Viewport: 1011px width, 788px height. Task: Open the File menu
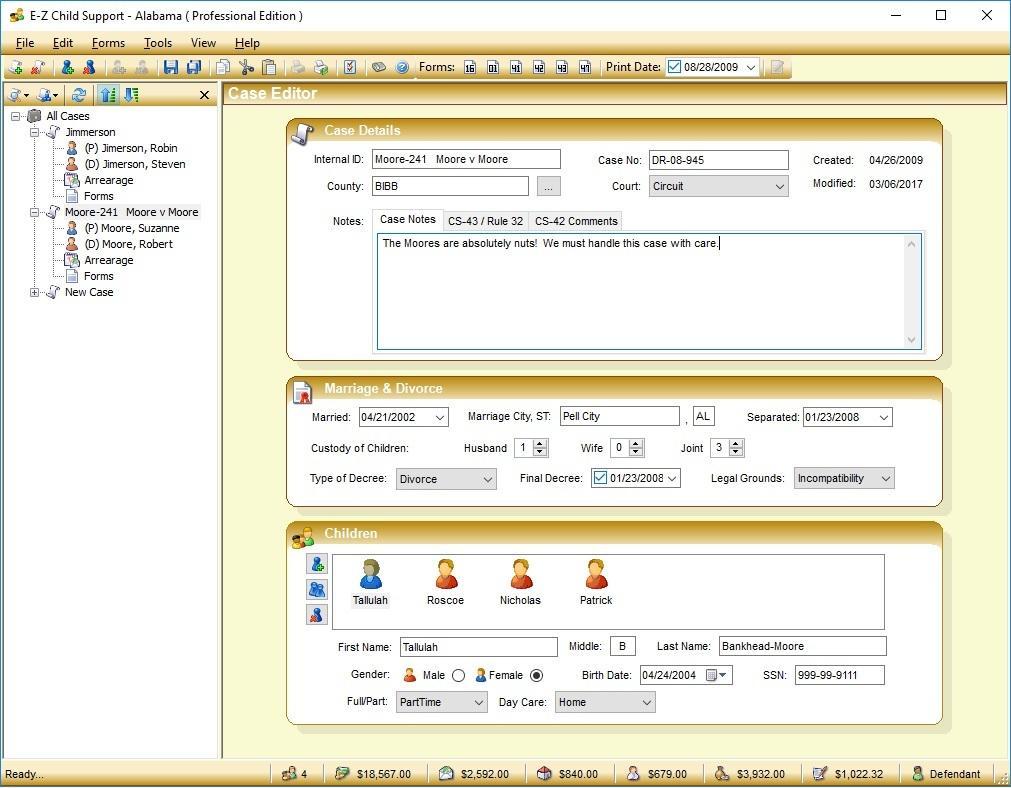(25, 43)
